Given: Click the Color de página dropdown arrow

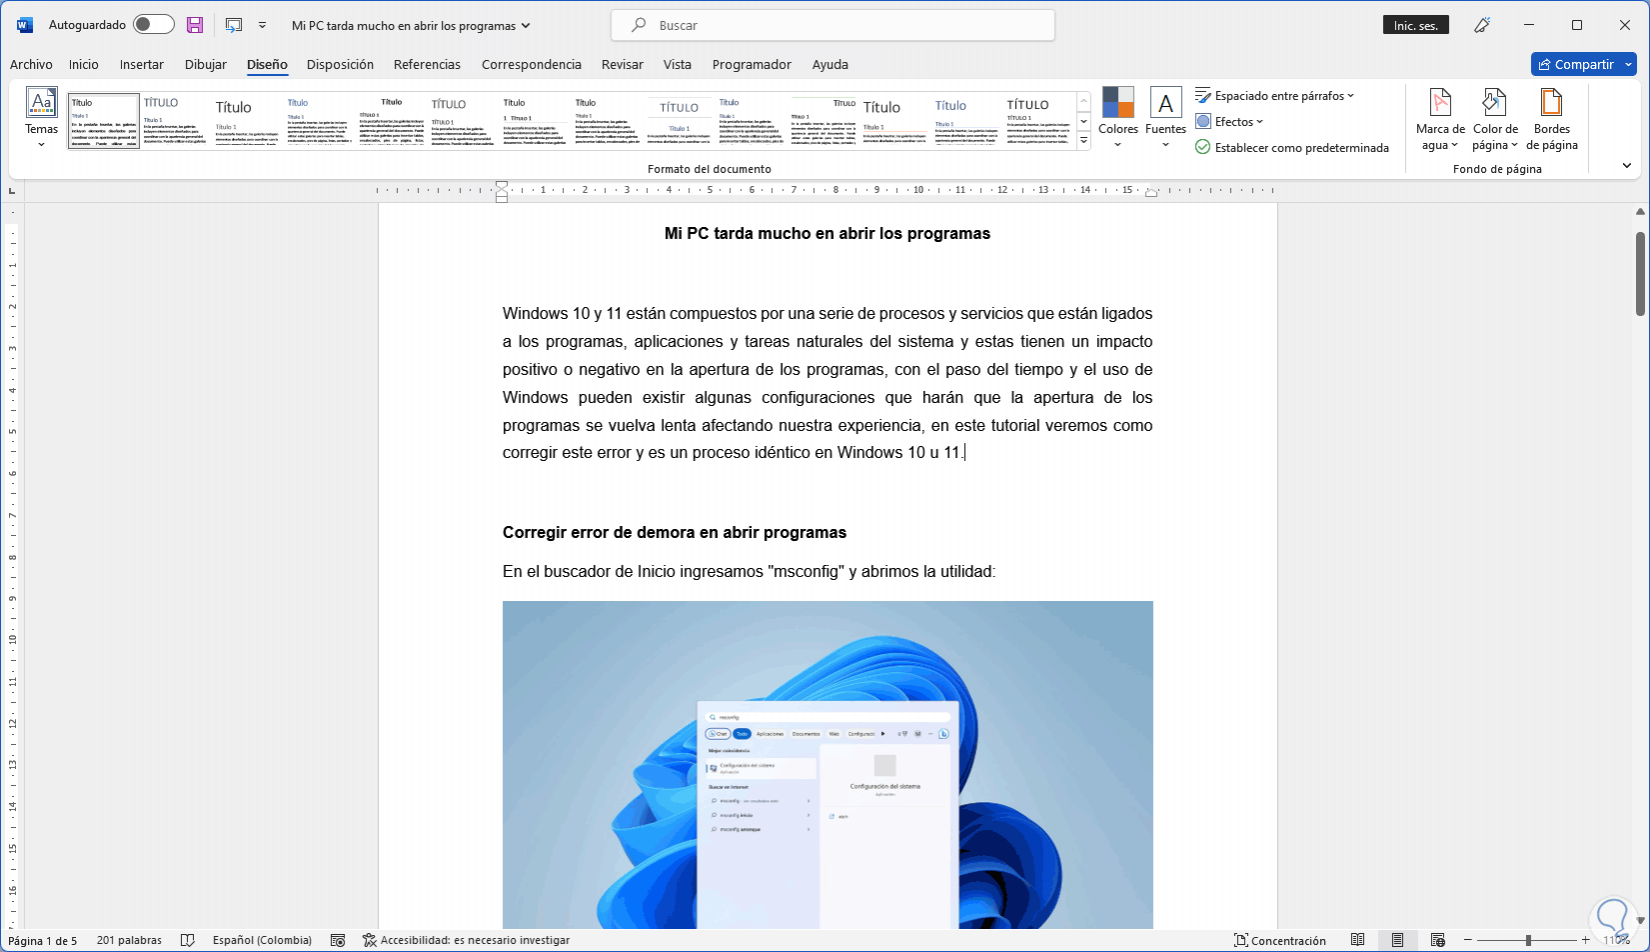Looking at the screenshot, I should pos(1514,146).
